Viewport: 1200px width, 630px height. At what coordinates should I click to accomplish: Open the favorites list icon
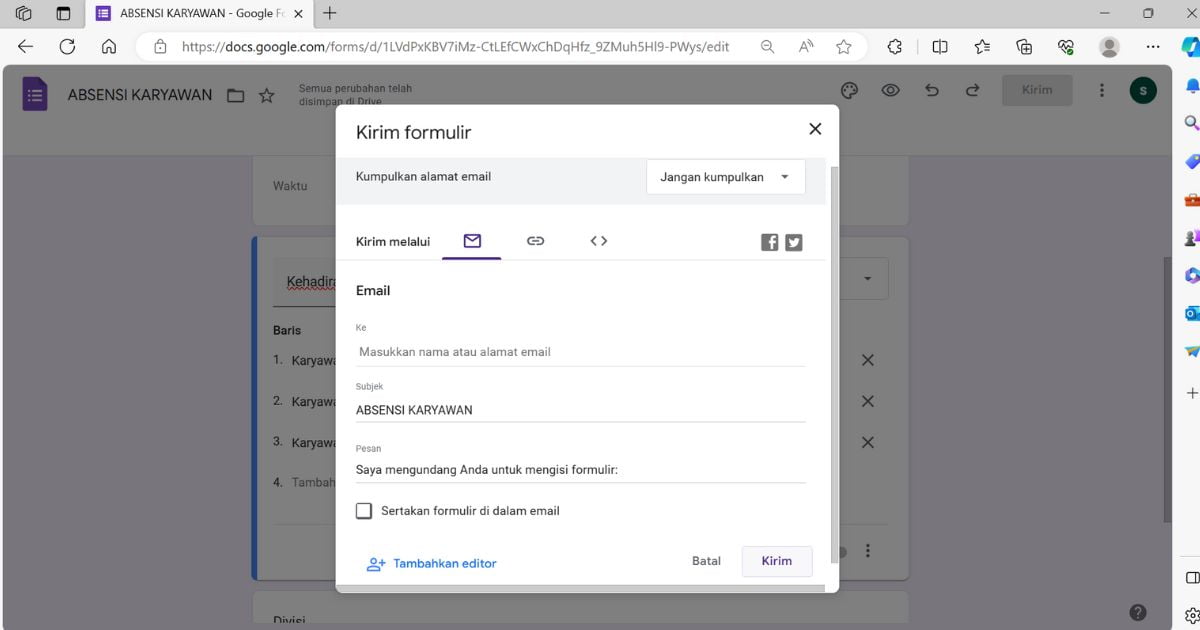[982, 46]
